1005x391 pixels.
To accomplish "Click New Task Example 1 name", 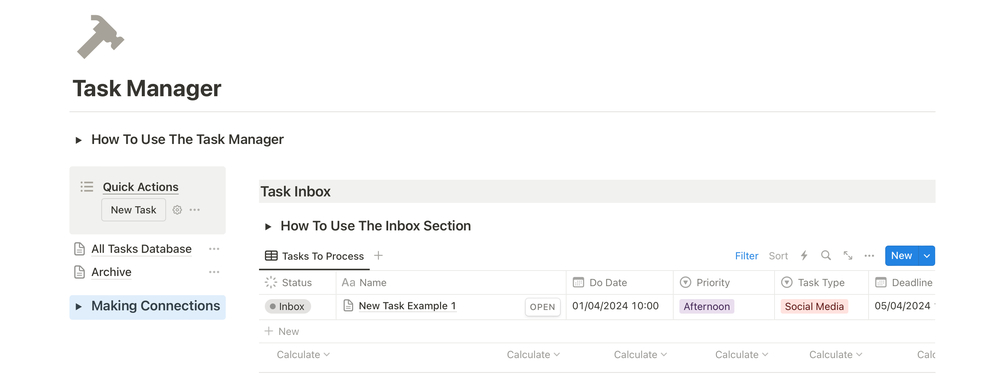I will [x=407, y=306].
